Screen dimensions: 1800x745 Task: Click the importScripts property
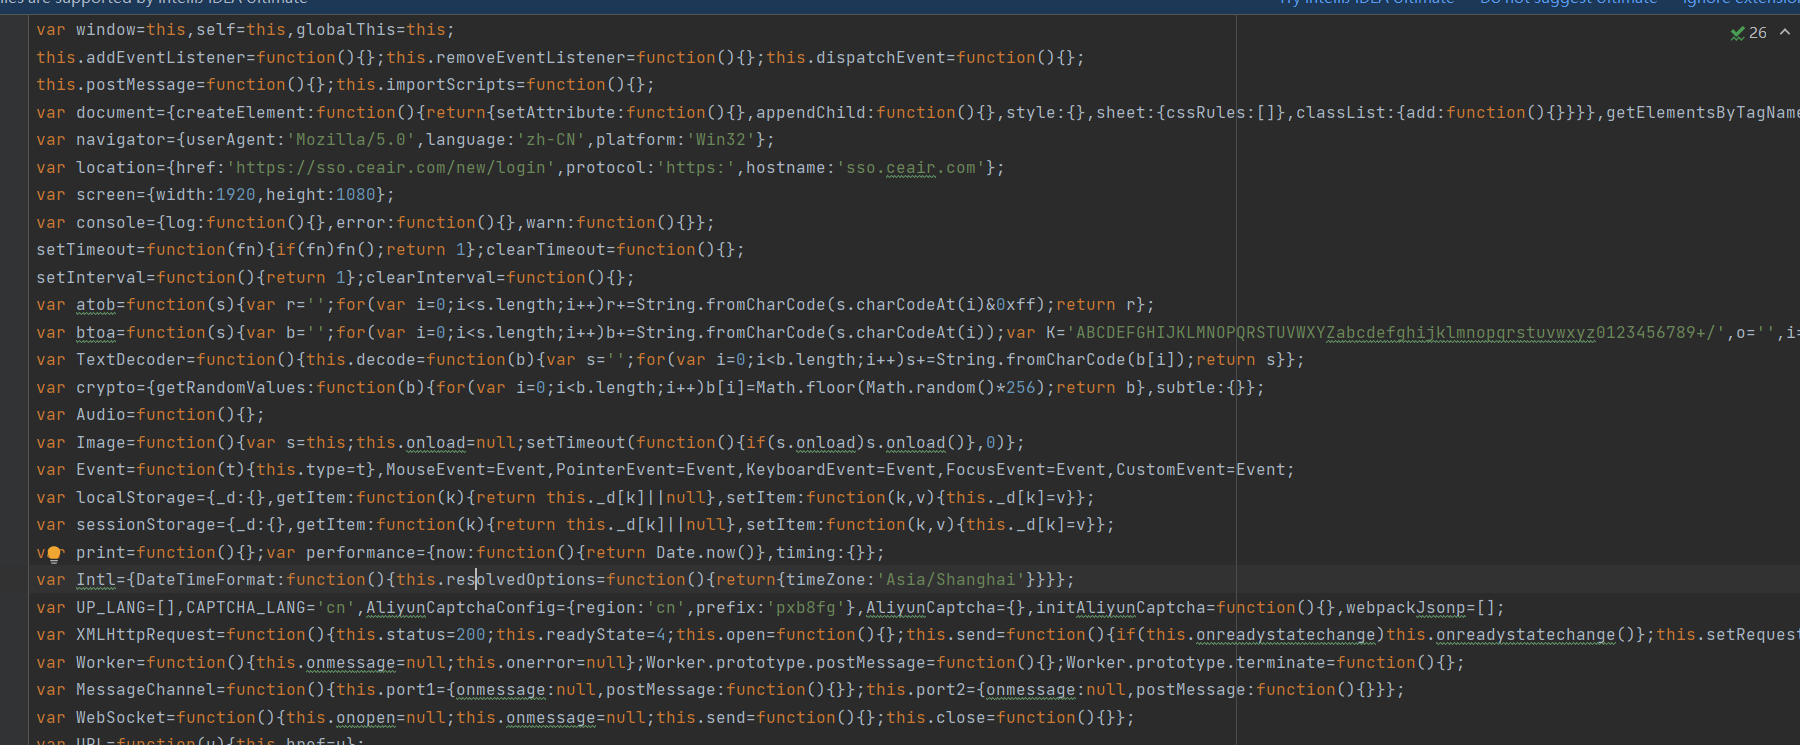tap(451, 85)
